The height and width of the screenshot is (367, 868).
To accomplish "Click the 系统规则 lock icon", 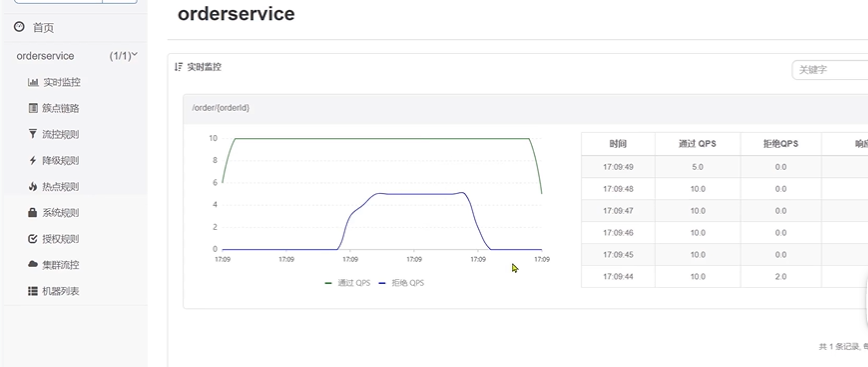I will coord(33,213).
